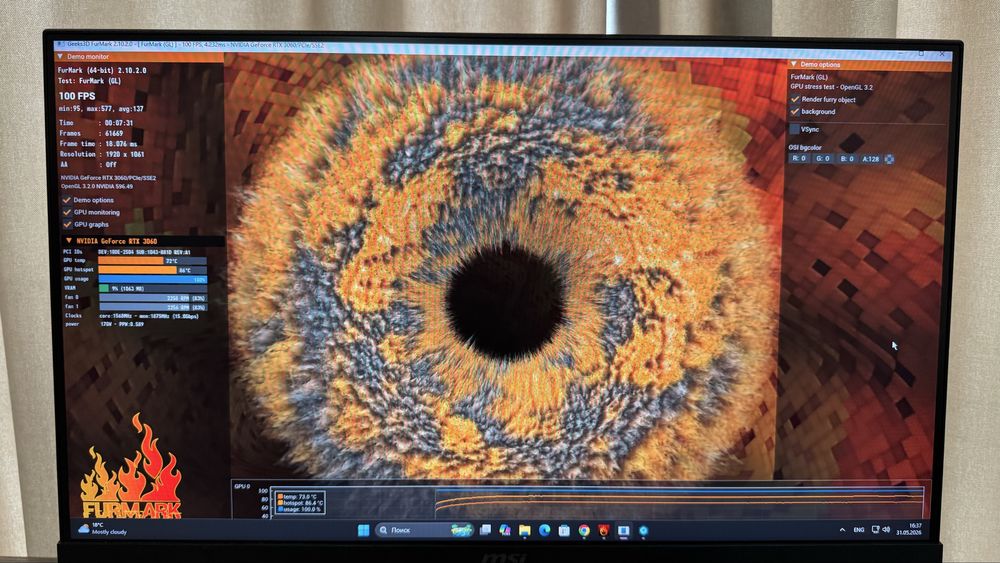
Task: Click the R: 0 color field
Action: (x=799, y=159)
